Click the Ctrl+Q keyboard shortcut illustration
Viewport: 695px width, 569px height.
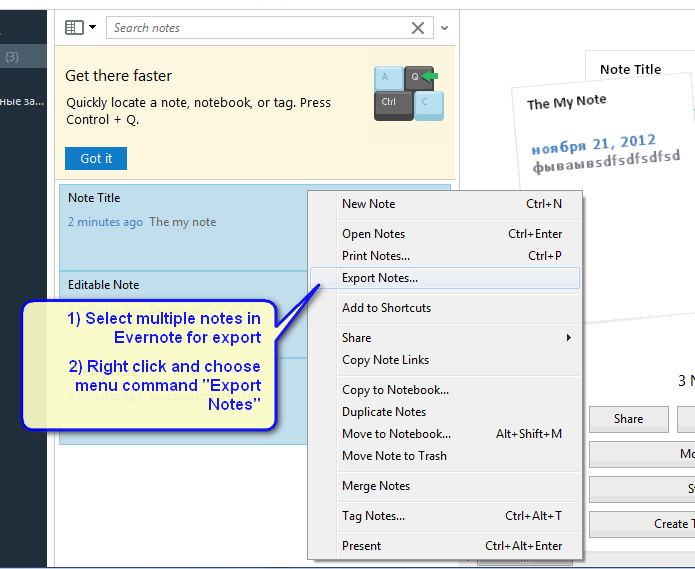click(x=408, y=93)
